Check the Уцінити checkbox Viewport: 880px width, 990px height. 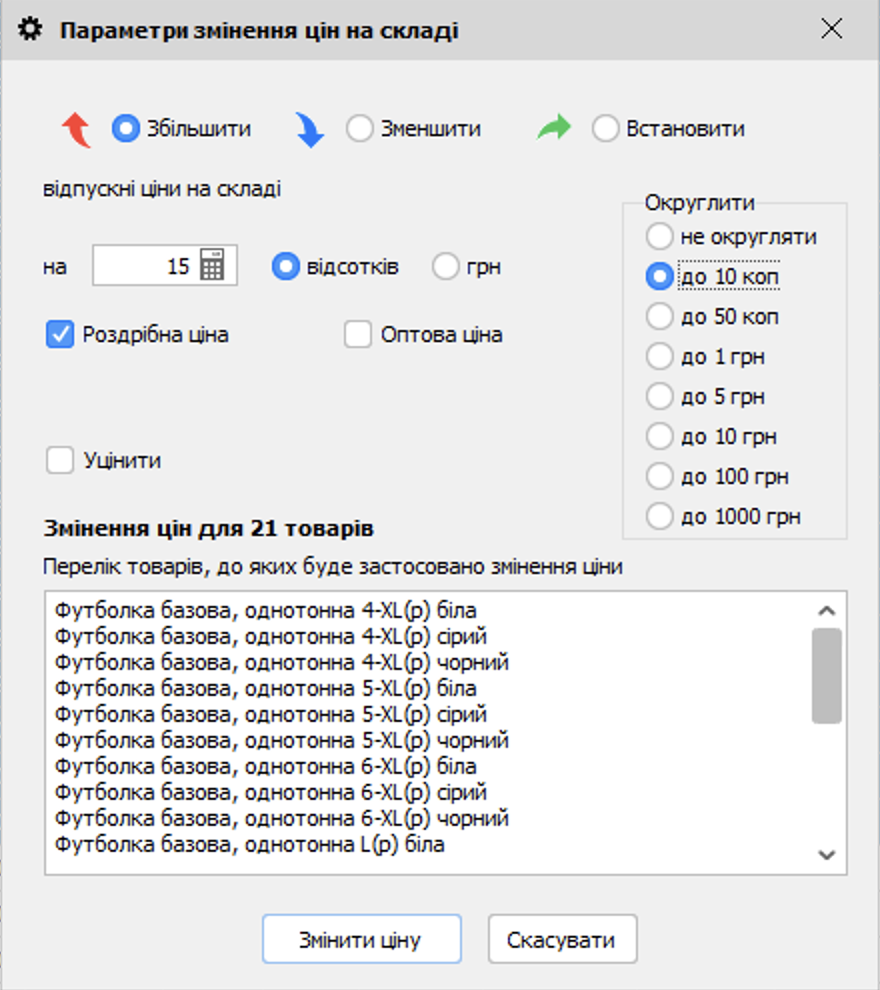[58, 460]
